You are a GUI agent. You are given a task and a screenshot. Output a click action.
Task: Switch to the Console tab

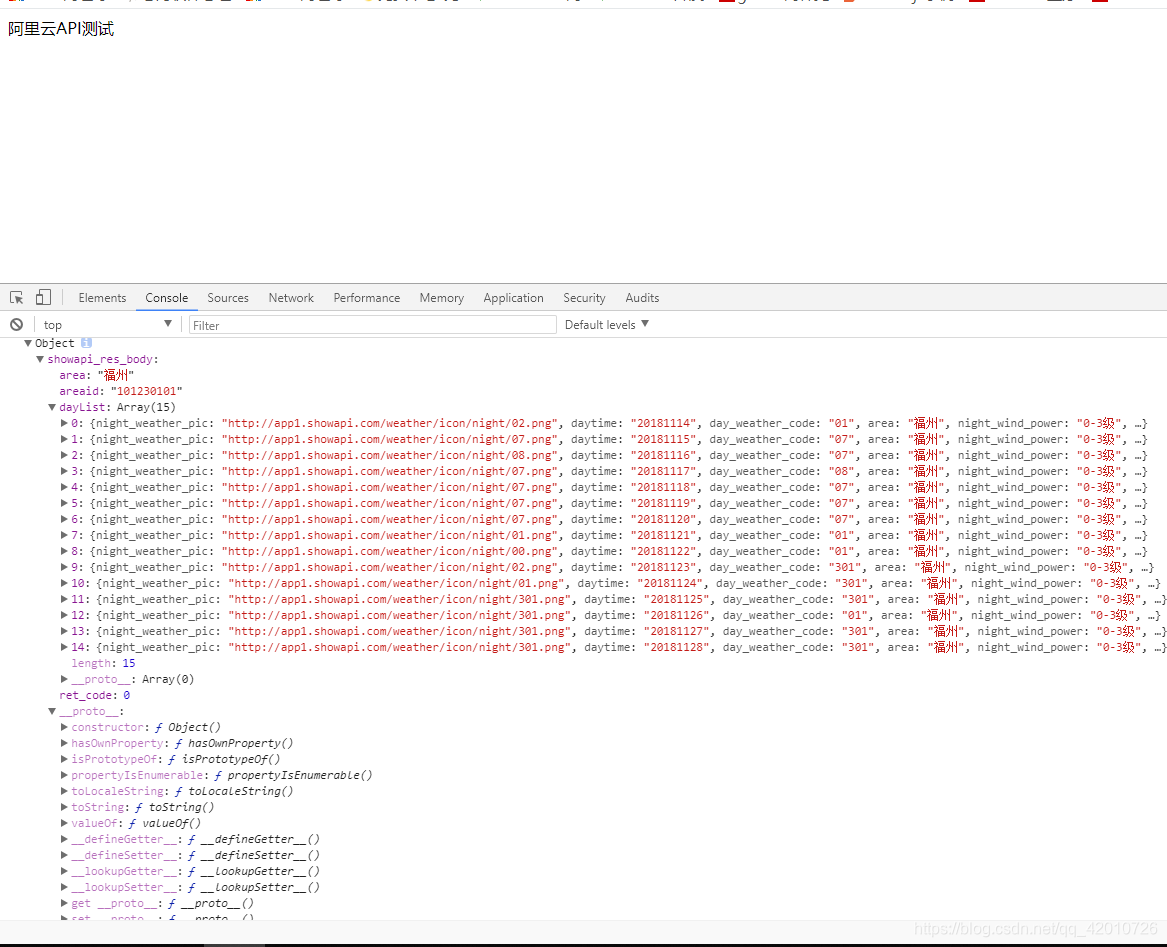coord(167,298)
